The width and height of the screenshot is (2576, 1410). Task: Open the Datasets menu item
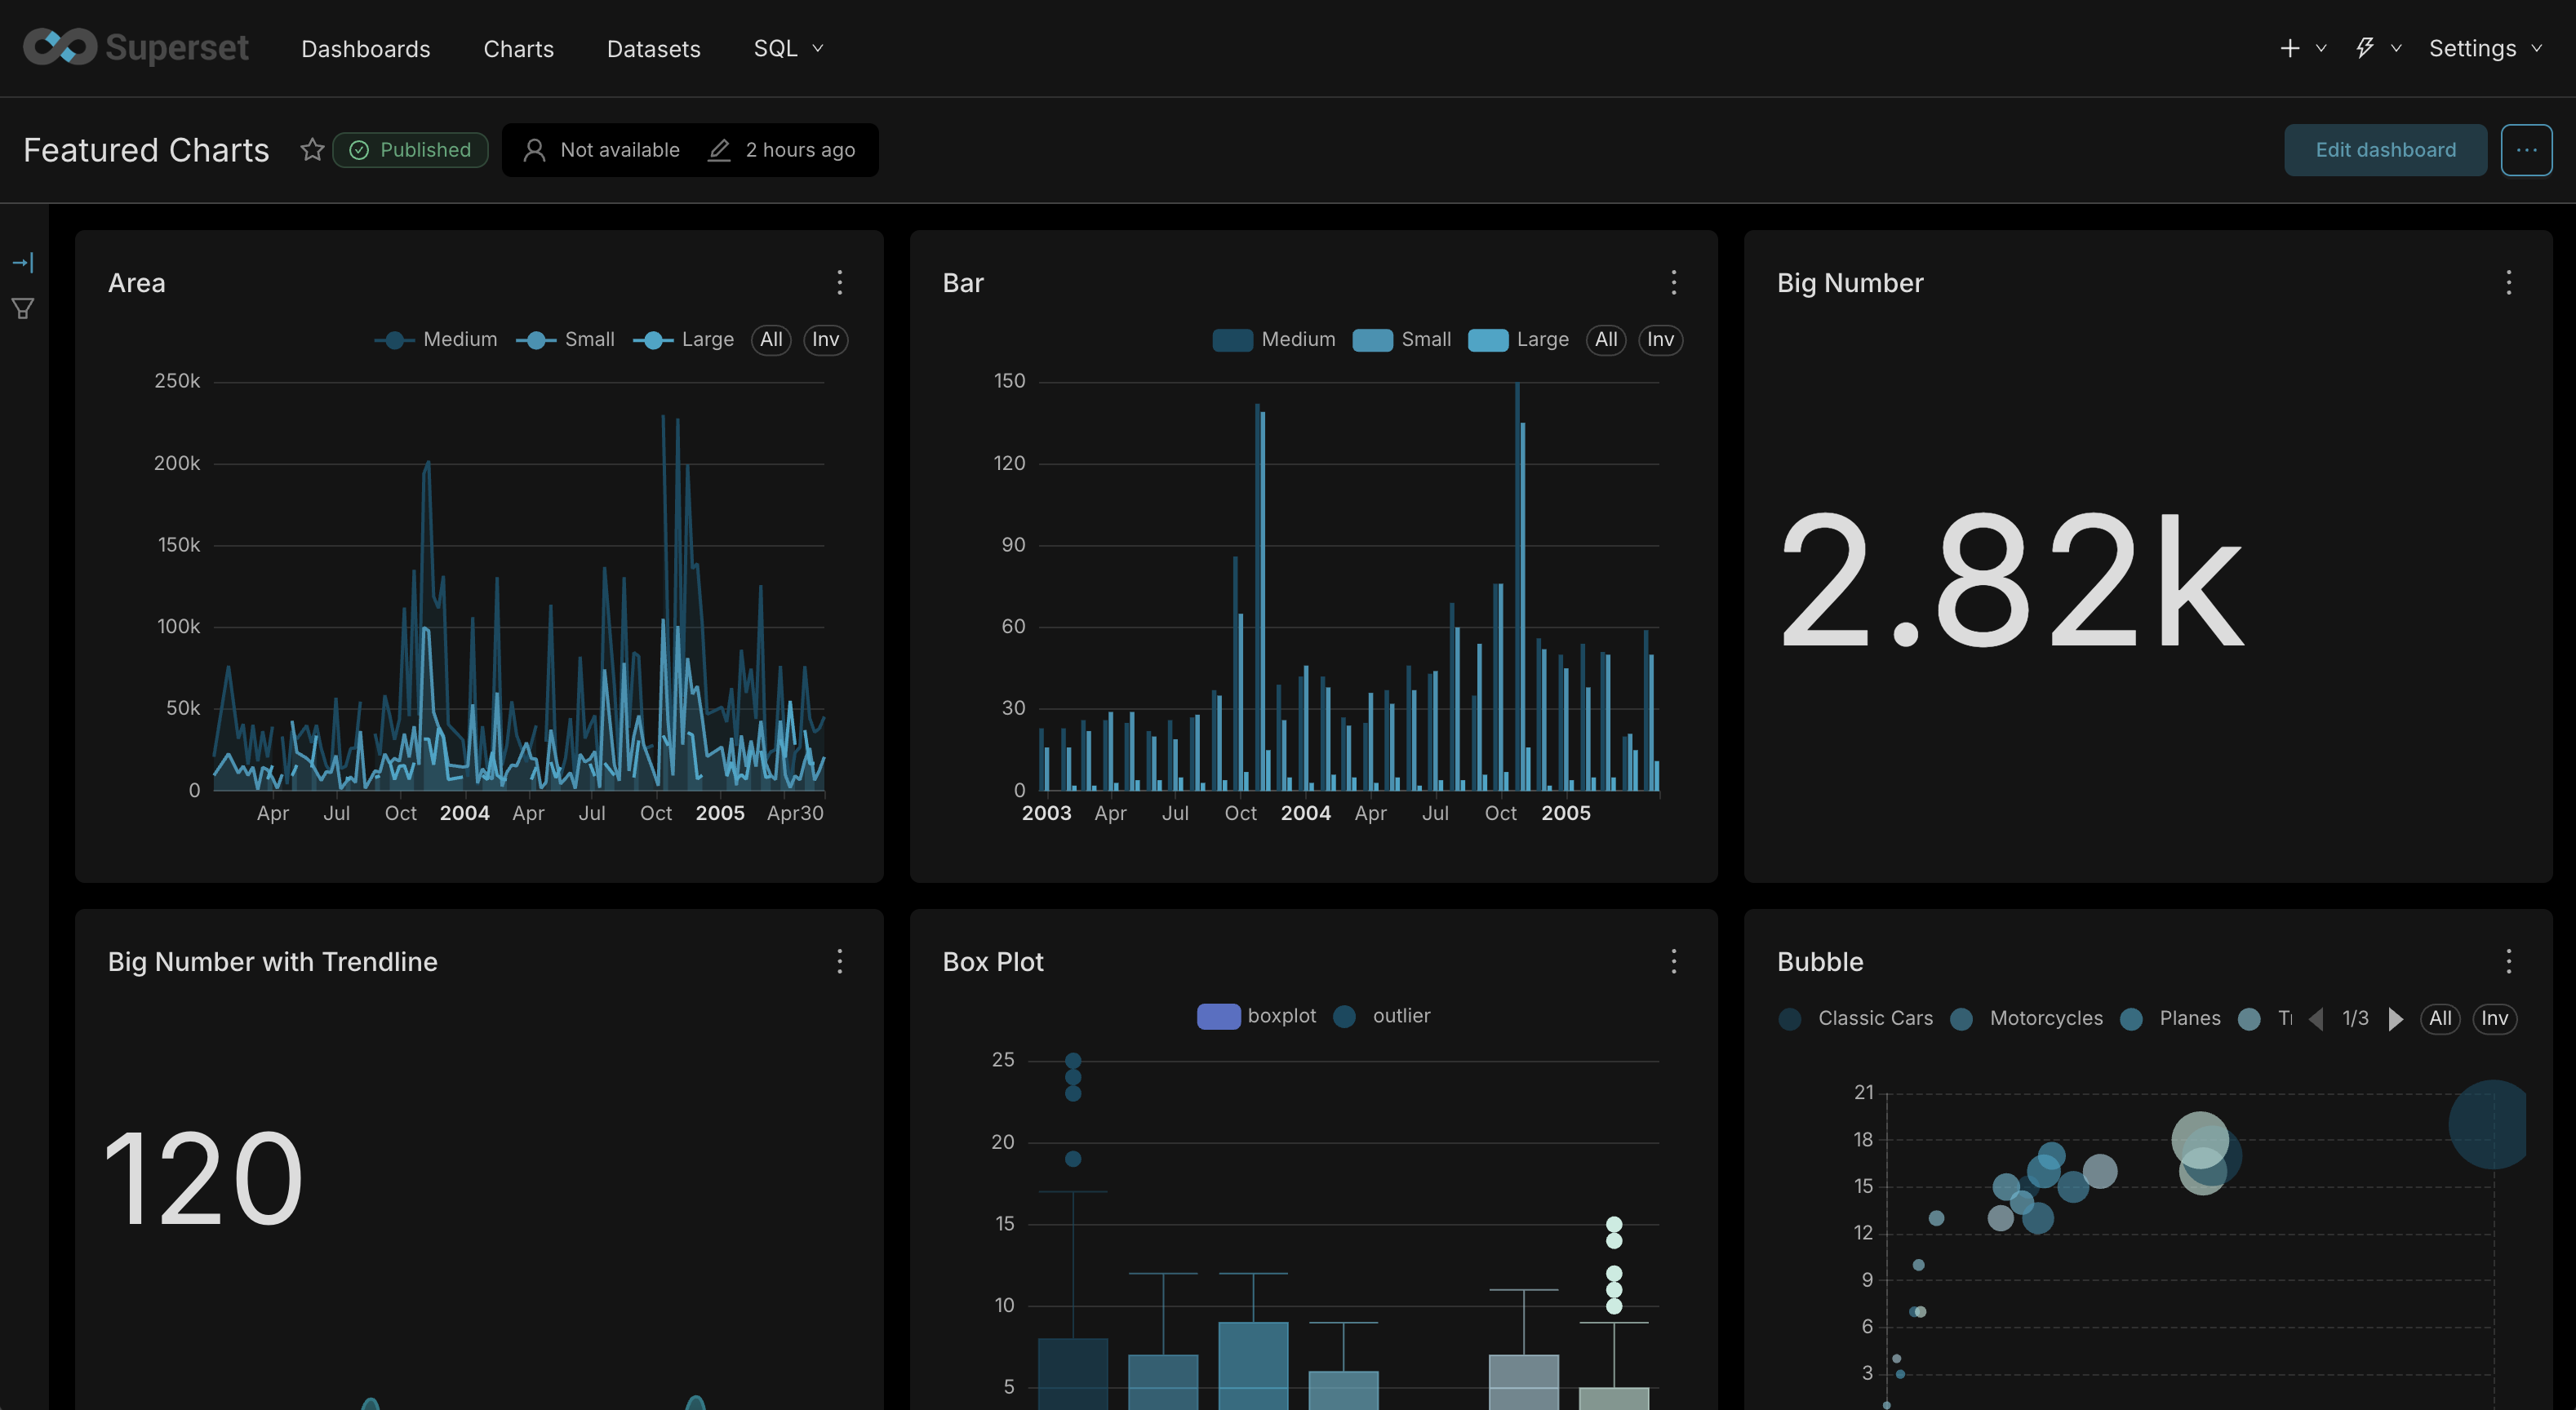(x=653, y=48)
